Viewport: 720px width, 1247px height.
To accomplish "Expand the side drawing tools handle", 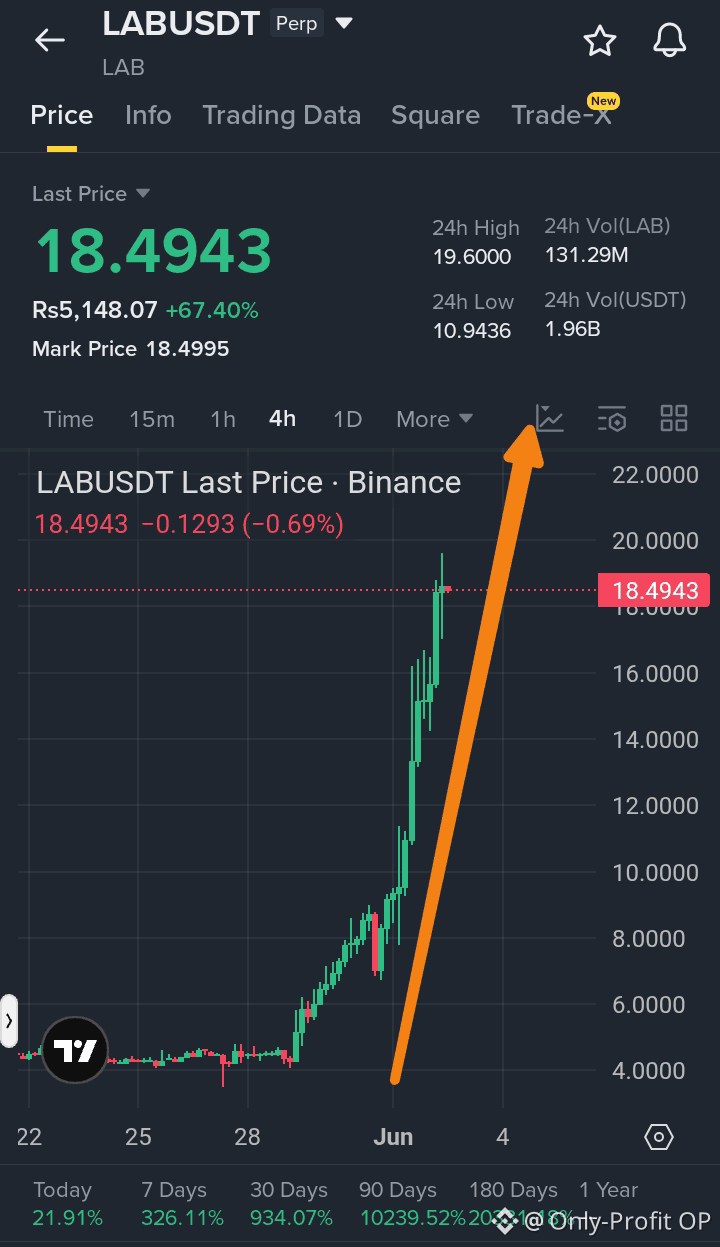I will [9, 1021].
